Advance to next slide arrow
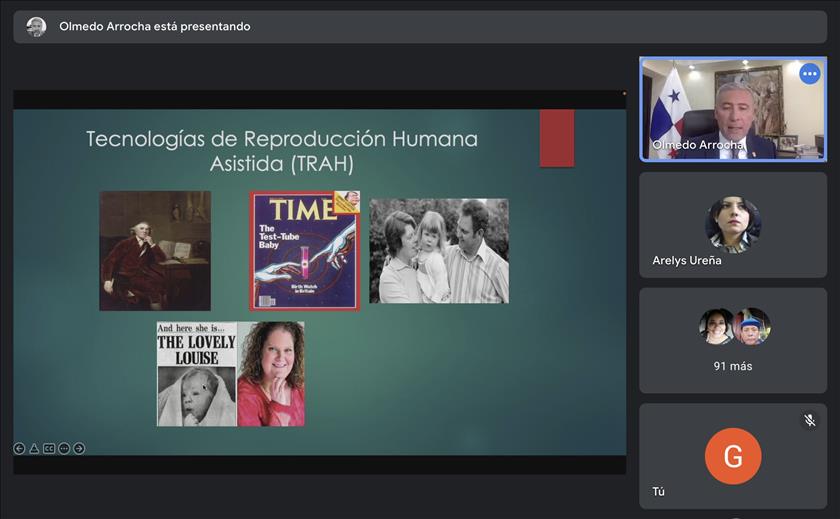Screen dimensions: 840x519 click(x=79, y=448)
